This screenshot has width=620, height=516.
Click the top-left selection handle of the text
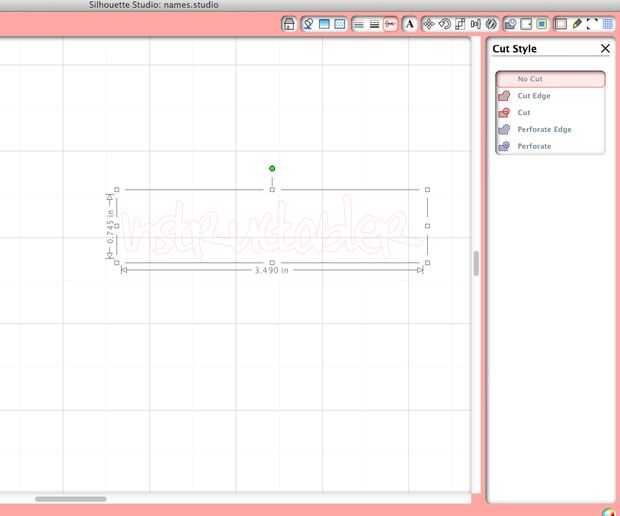click(x=117, y=190)
